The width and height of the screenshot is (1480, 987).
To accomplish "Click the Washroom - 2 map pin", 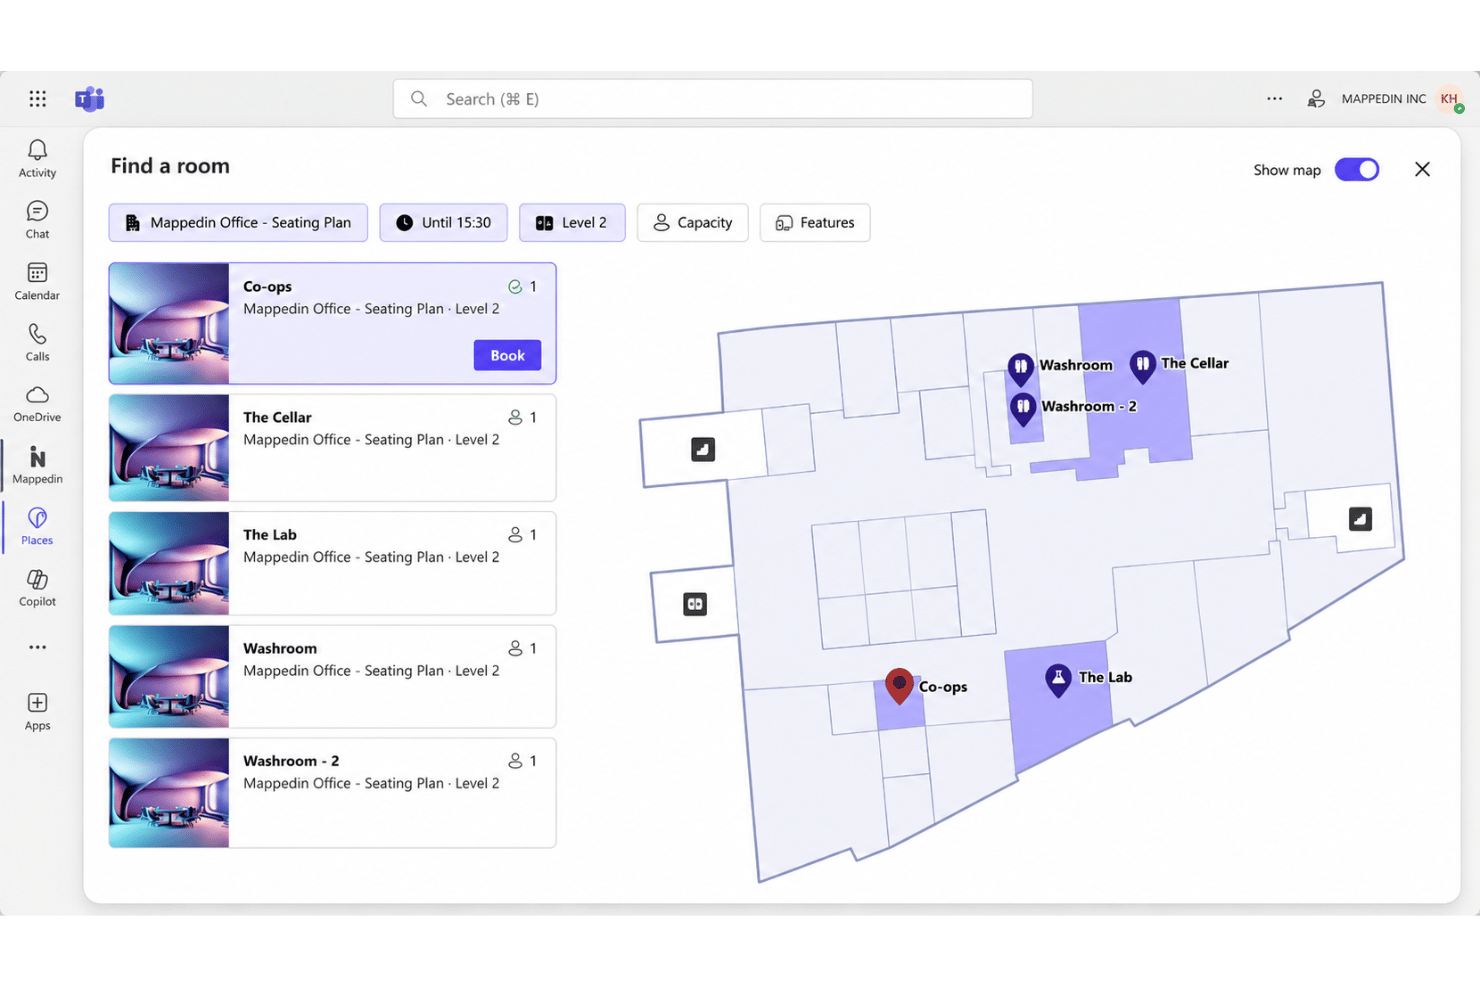I will point(1022,409).
